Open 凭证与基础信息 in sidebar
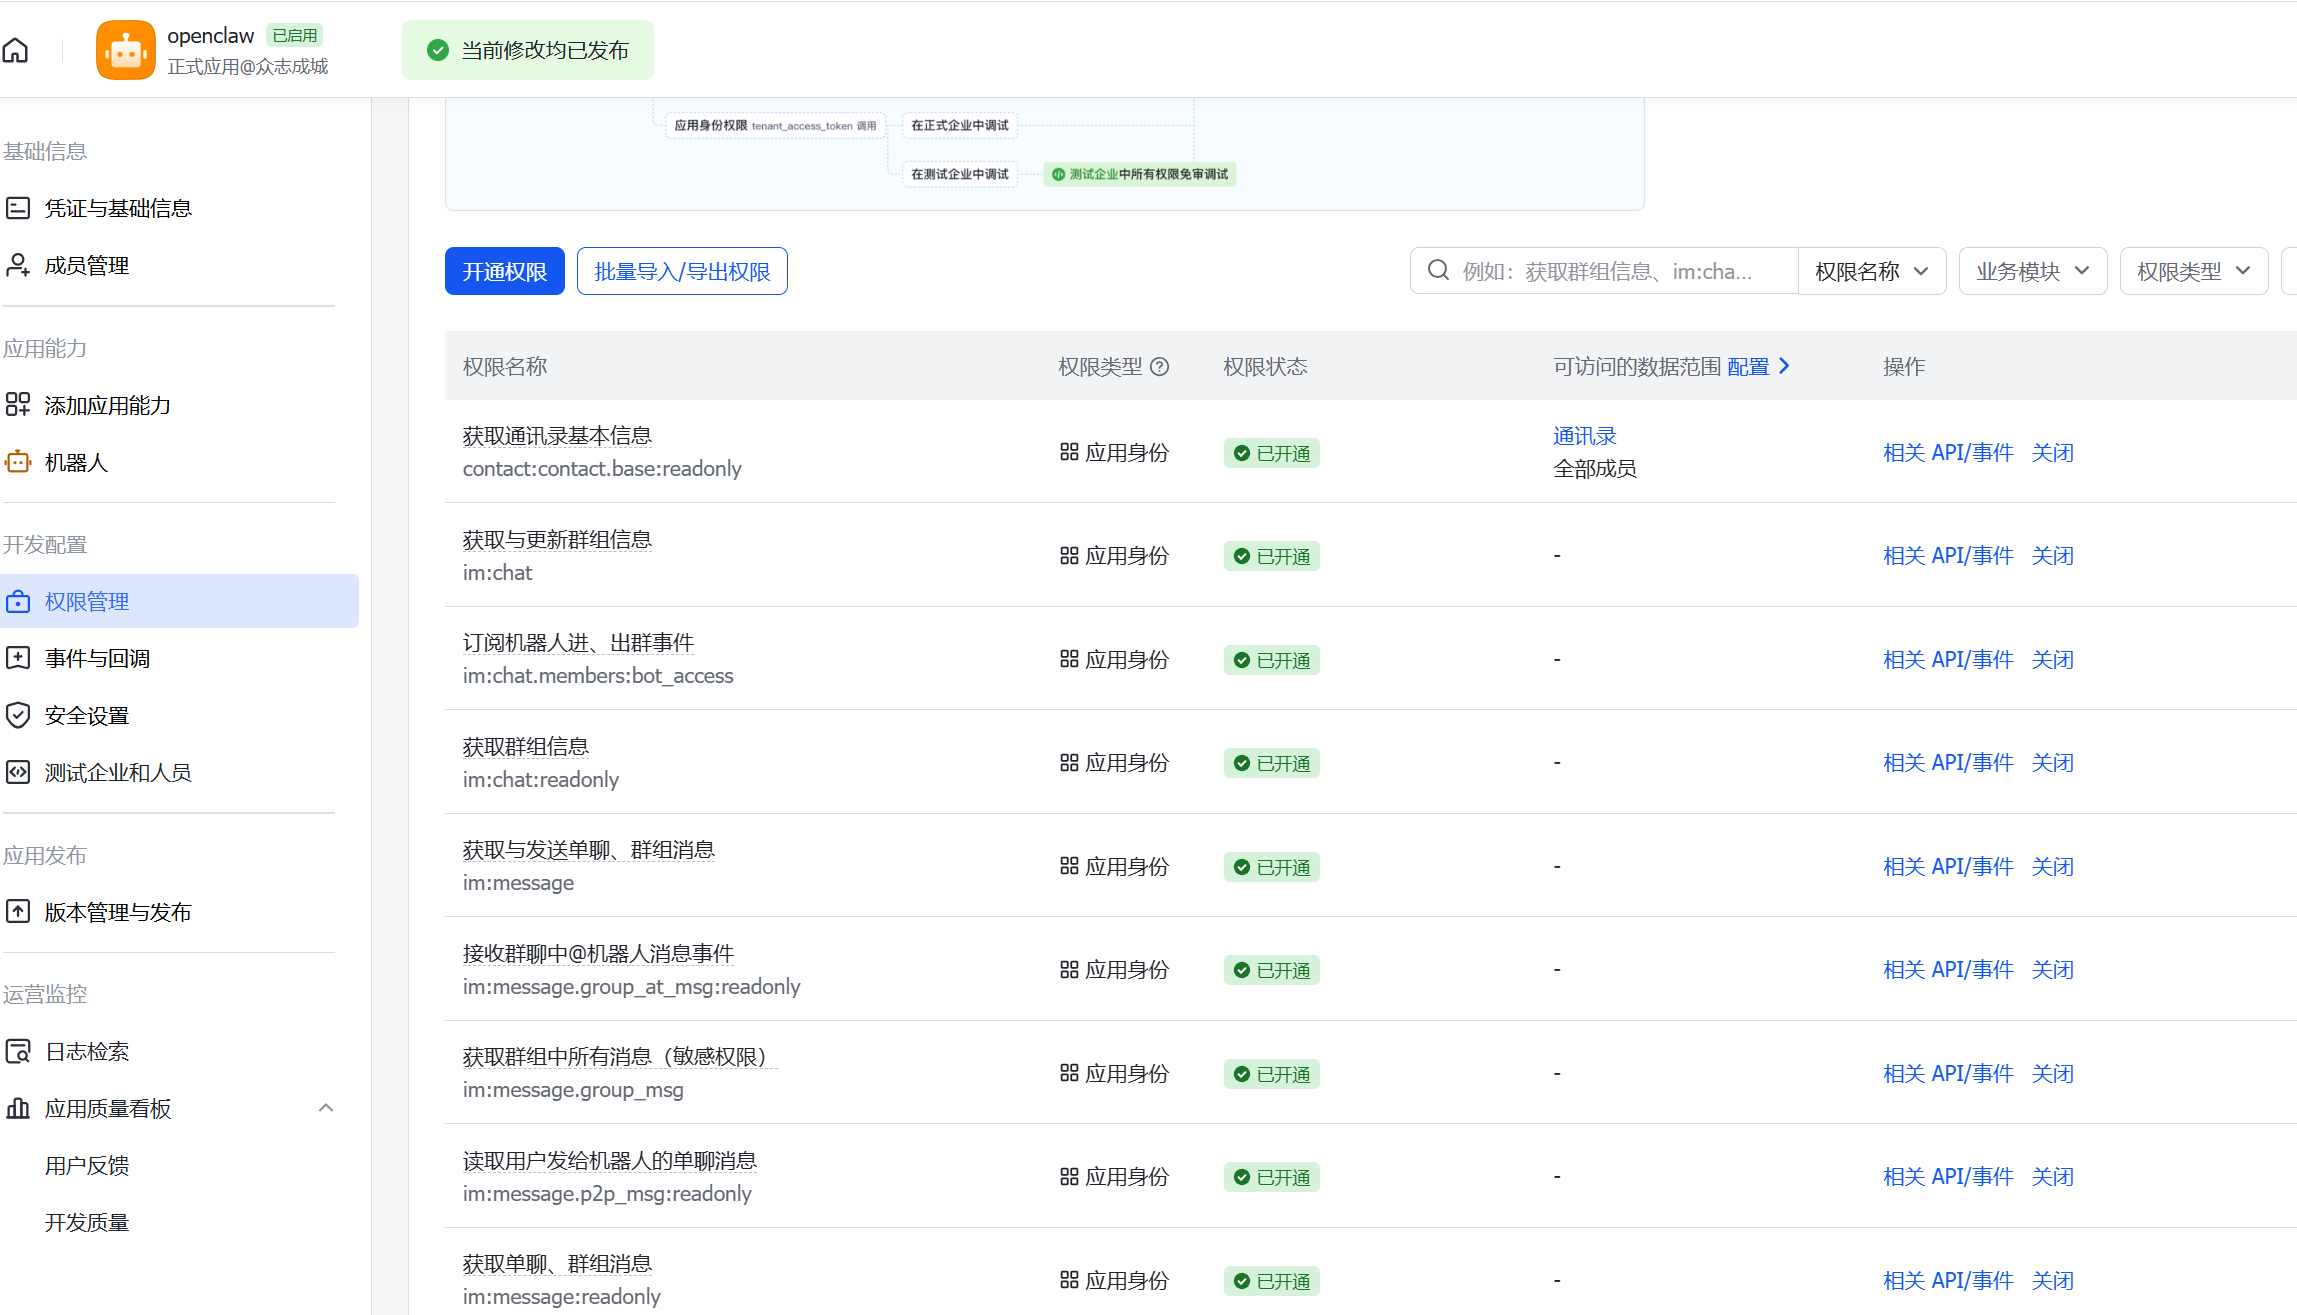The height and width of the screenshot is (1315, 2297). tap(117, 208)
